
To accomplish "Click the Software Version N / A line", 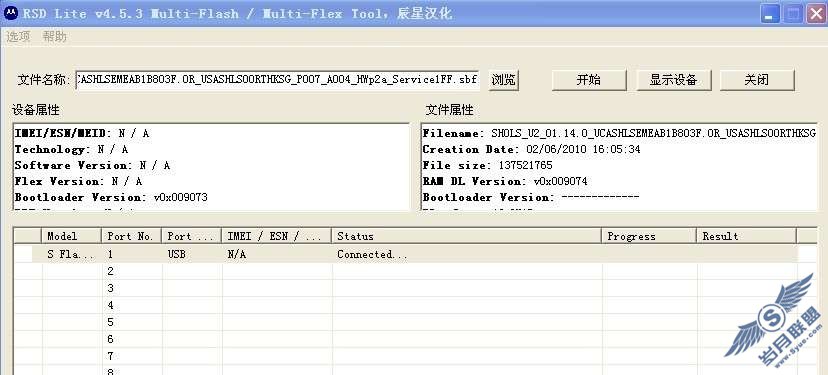I will point(92,165).
